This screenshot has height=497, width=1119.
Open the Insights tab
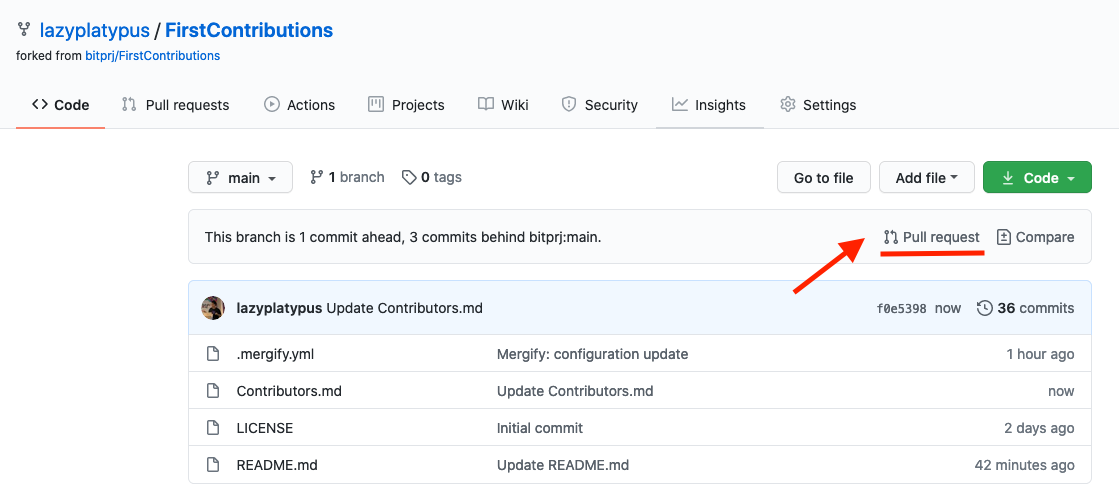click(709, 105)
